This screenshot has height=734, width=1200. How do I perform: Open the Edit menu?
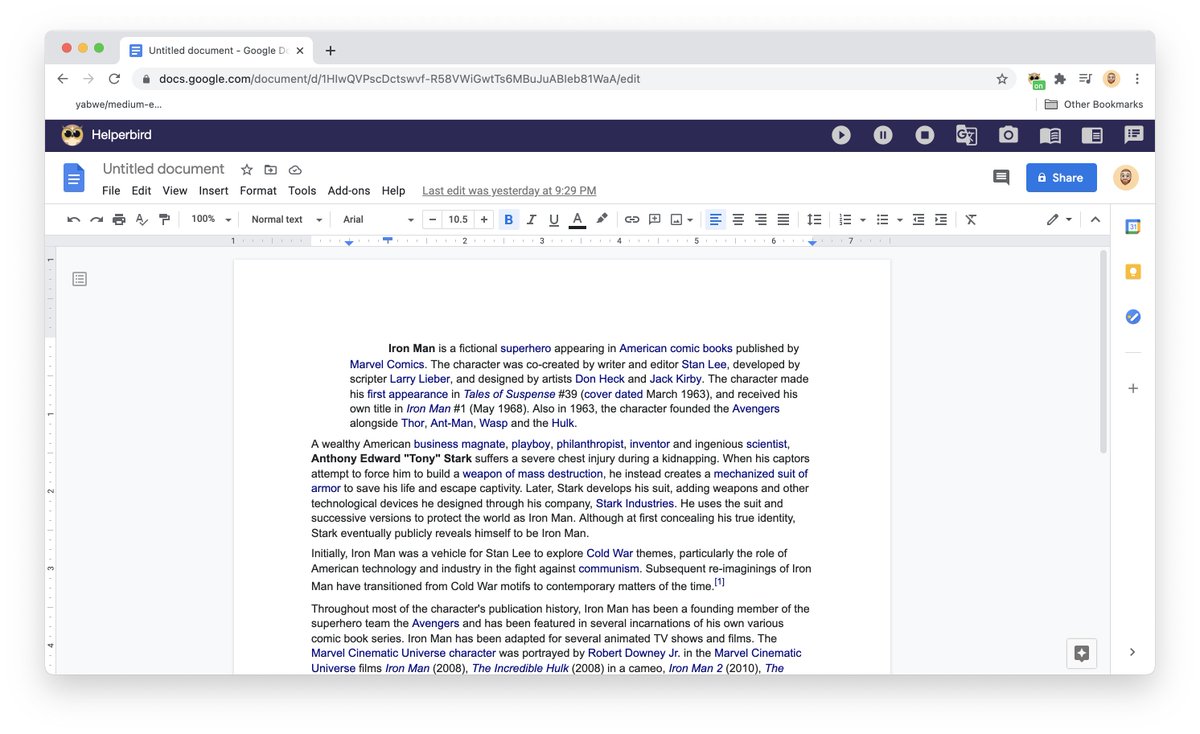142,191
